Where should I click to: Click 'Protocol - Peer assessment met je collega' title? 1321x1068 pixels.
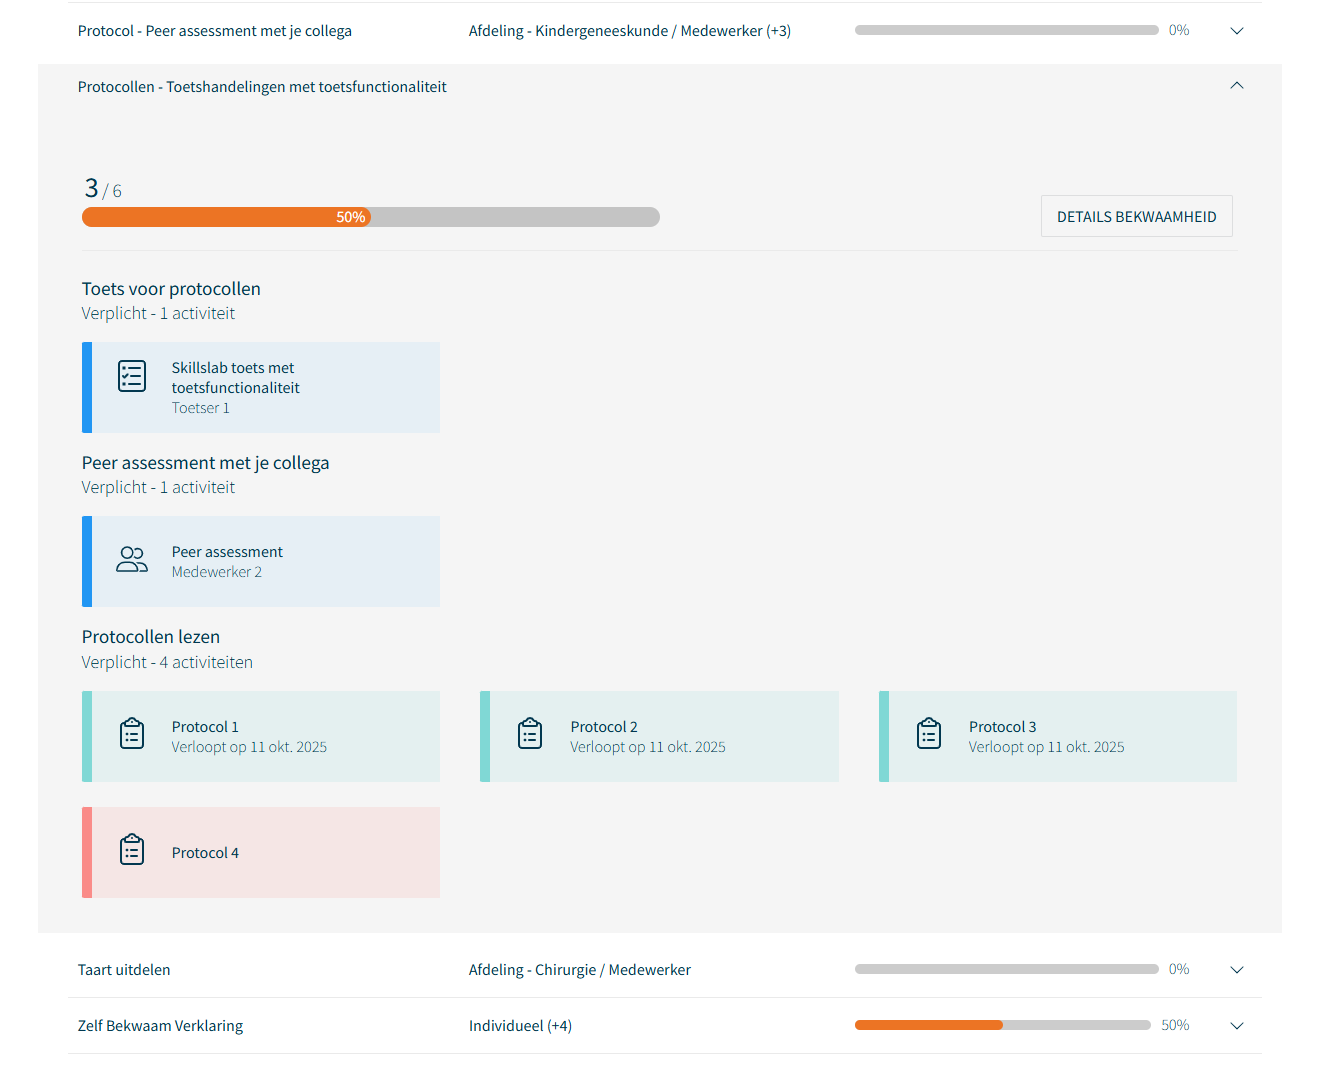click(x=215, y=31)
